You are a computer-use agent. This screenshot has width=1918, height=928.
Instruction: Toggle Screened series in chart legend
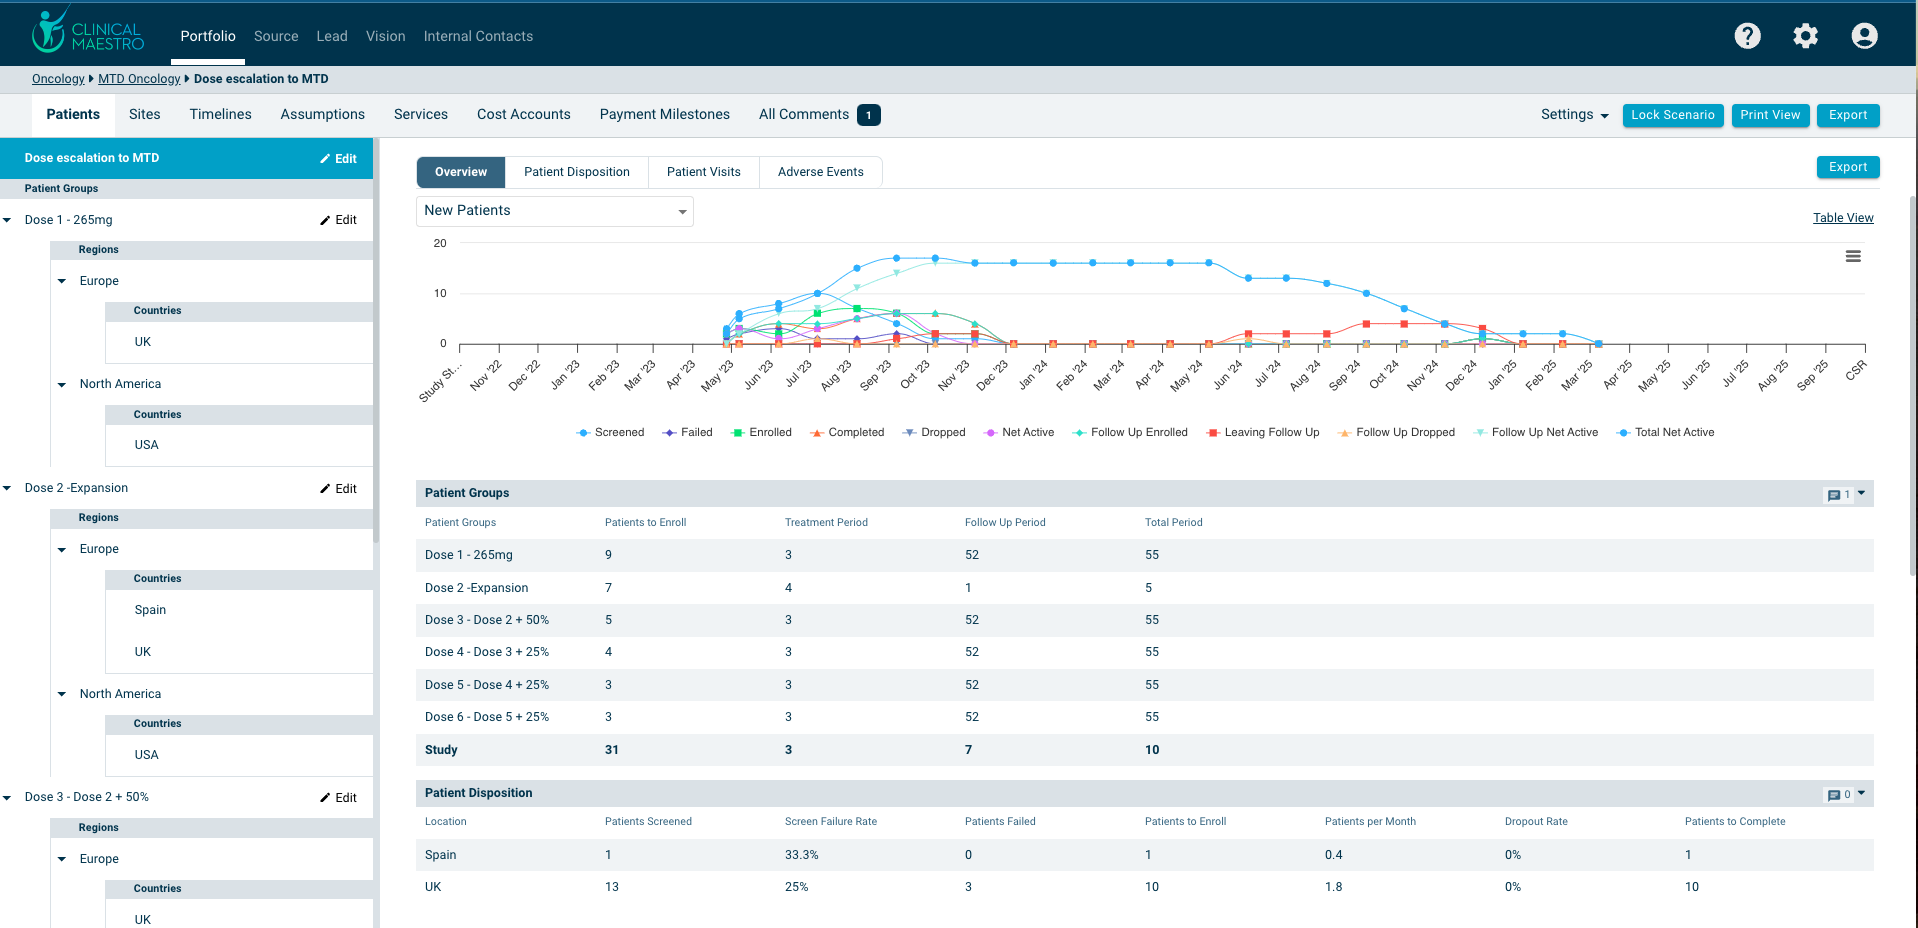pyautogui.click(x=610, y=433)
